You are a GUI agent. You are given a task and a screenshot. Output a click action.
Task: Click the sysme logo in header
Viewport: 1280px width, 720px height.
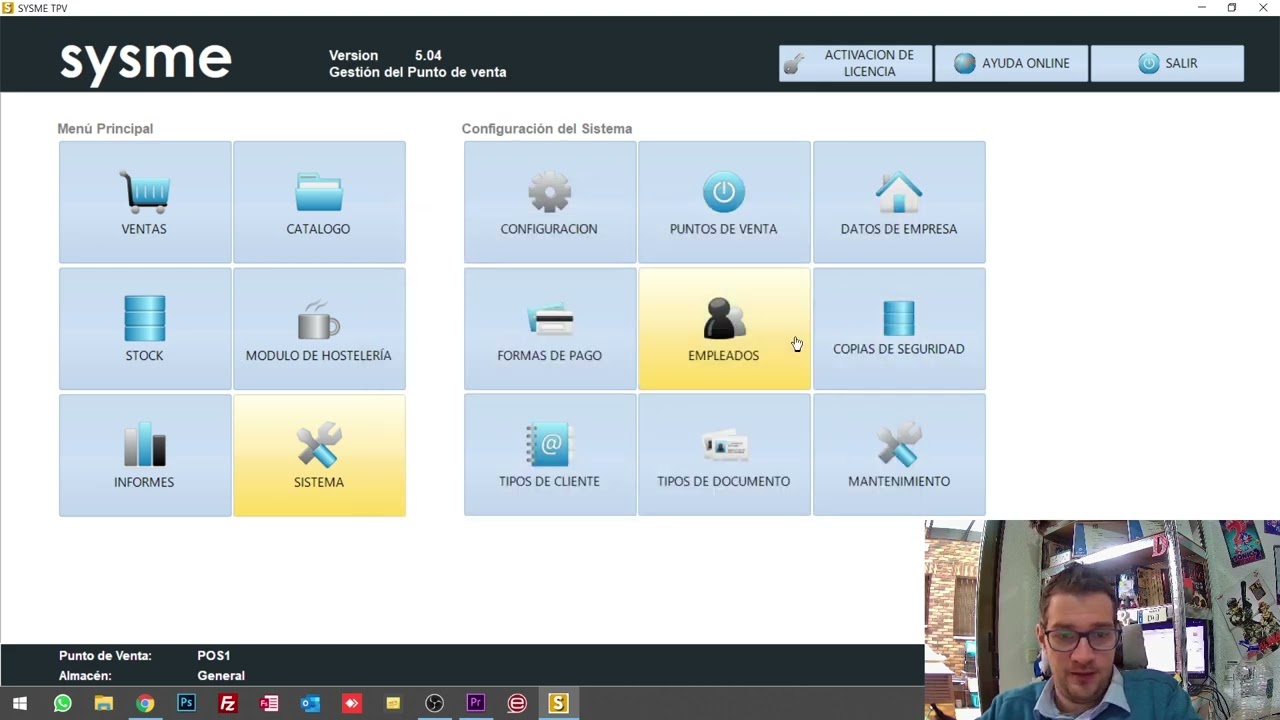[146, 62]
